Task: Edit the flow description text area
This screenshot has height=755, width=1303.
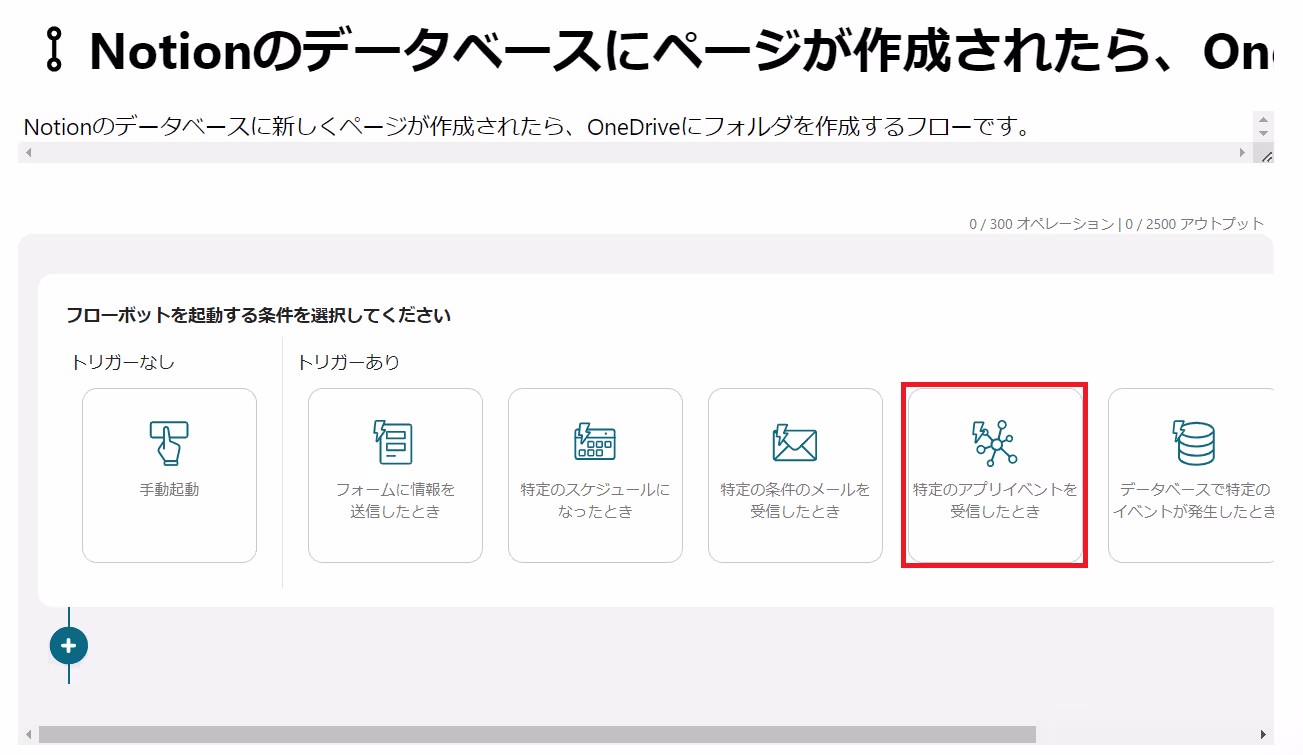Action: [635, 127]
